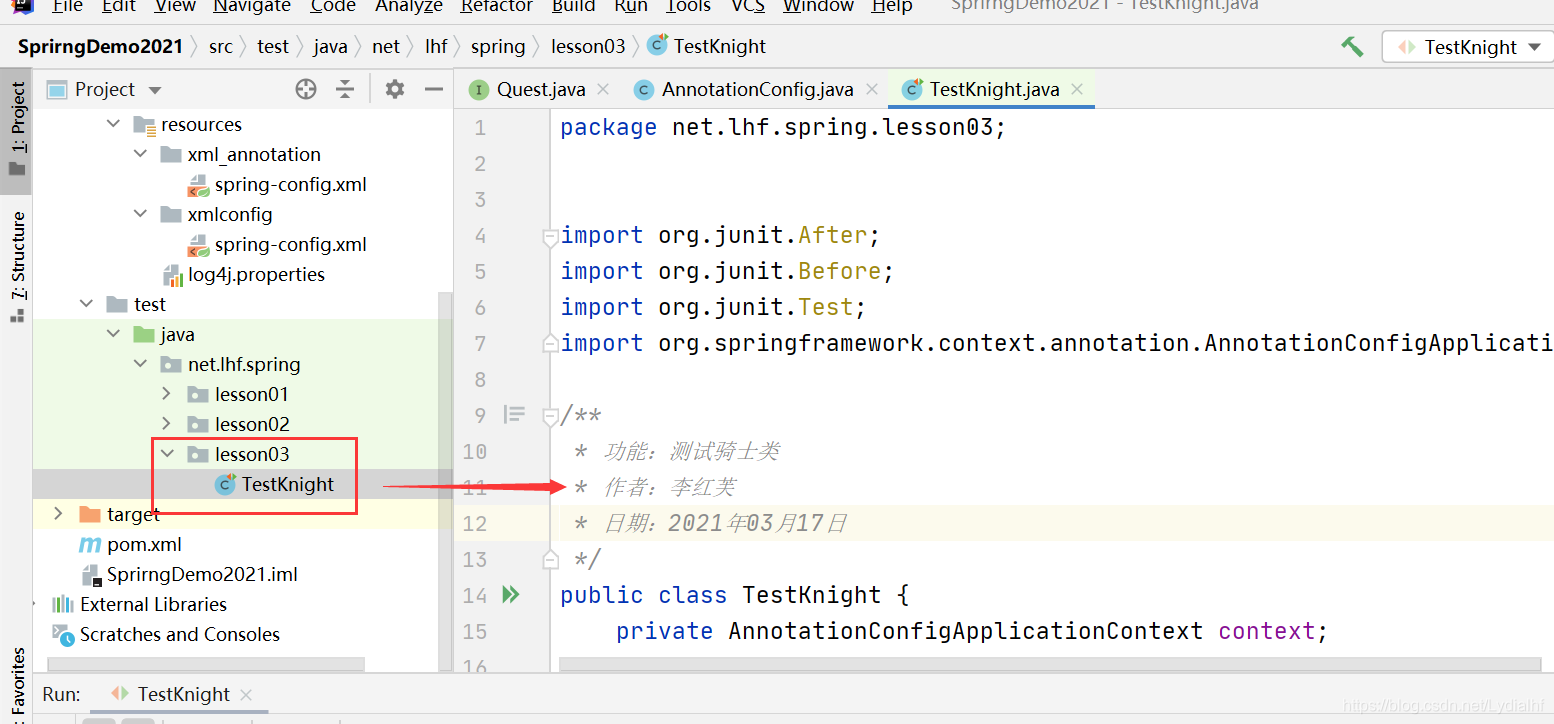
Task: Click the spring breadcrumb
Action: point(497,47)
